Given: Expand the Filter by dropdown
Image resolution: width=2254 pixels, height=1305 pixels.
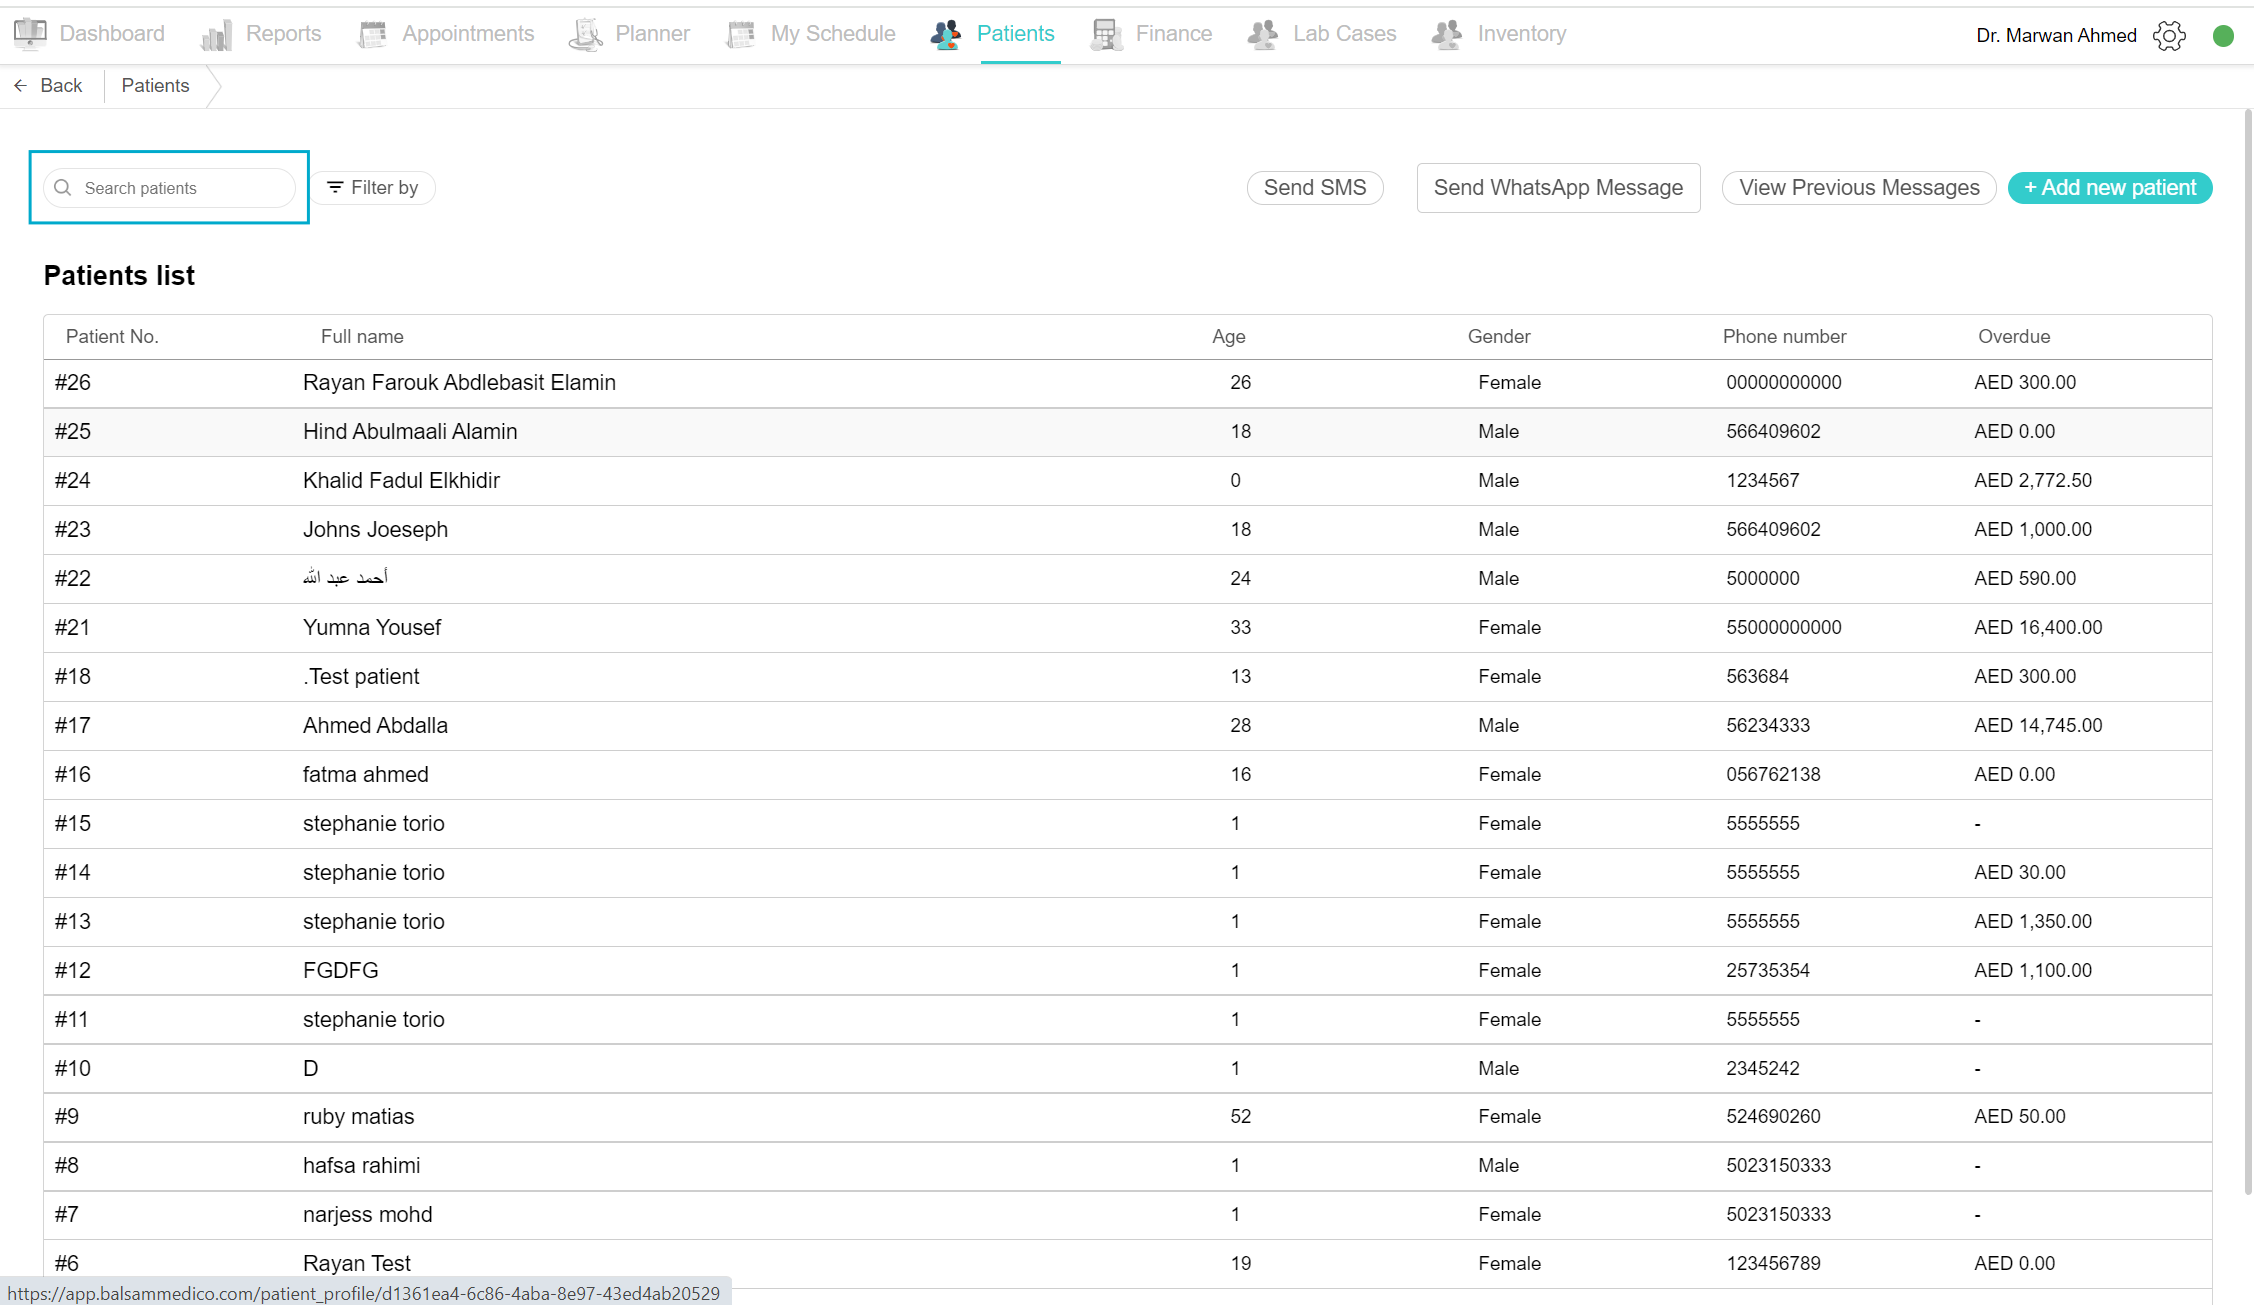Looking at the screenshot, I should click(x=373, y=188).
